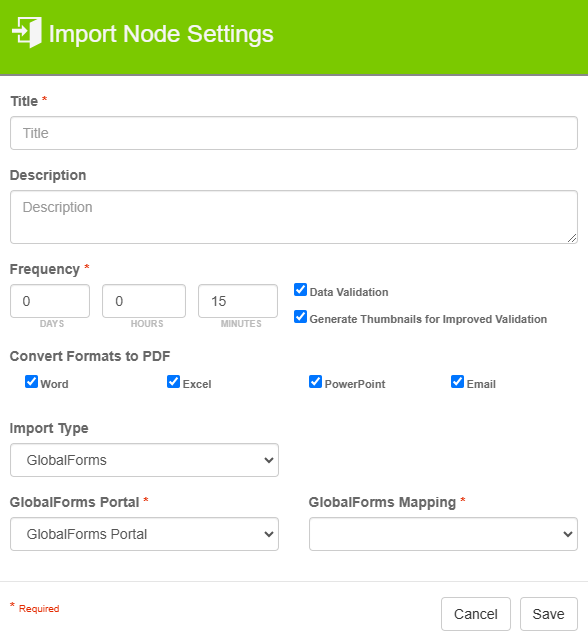588x641 pixels.
Task: Click the description box resize handle
Action: point(572,238)
